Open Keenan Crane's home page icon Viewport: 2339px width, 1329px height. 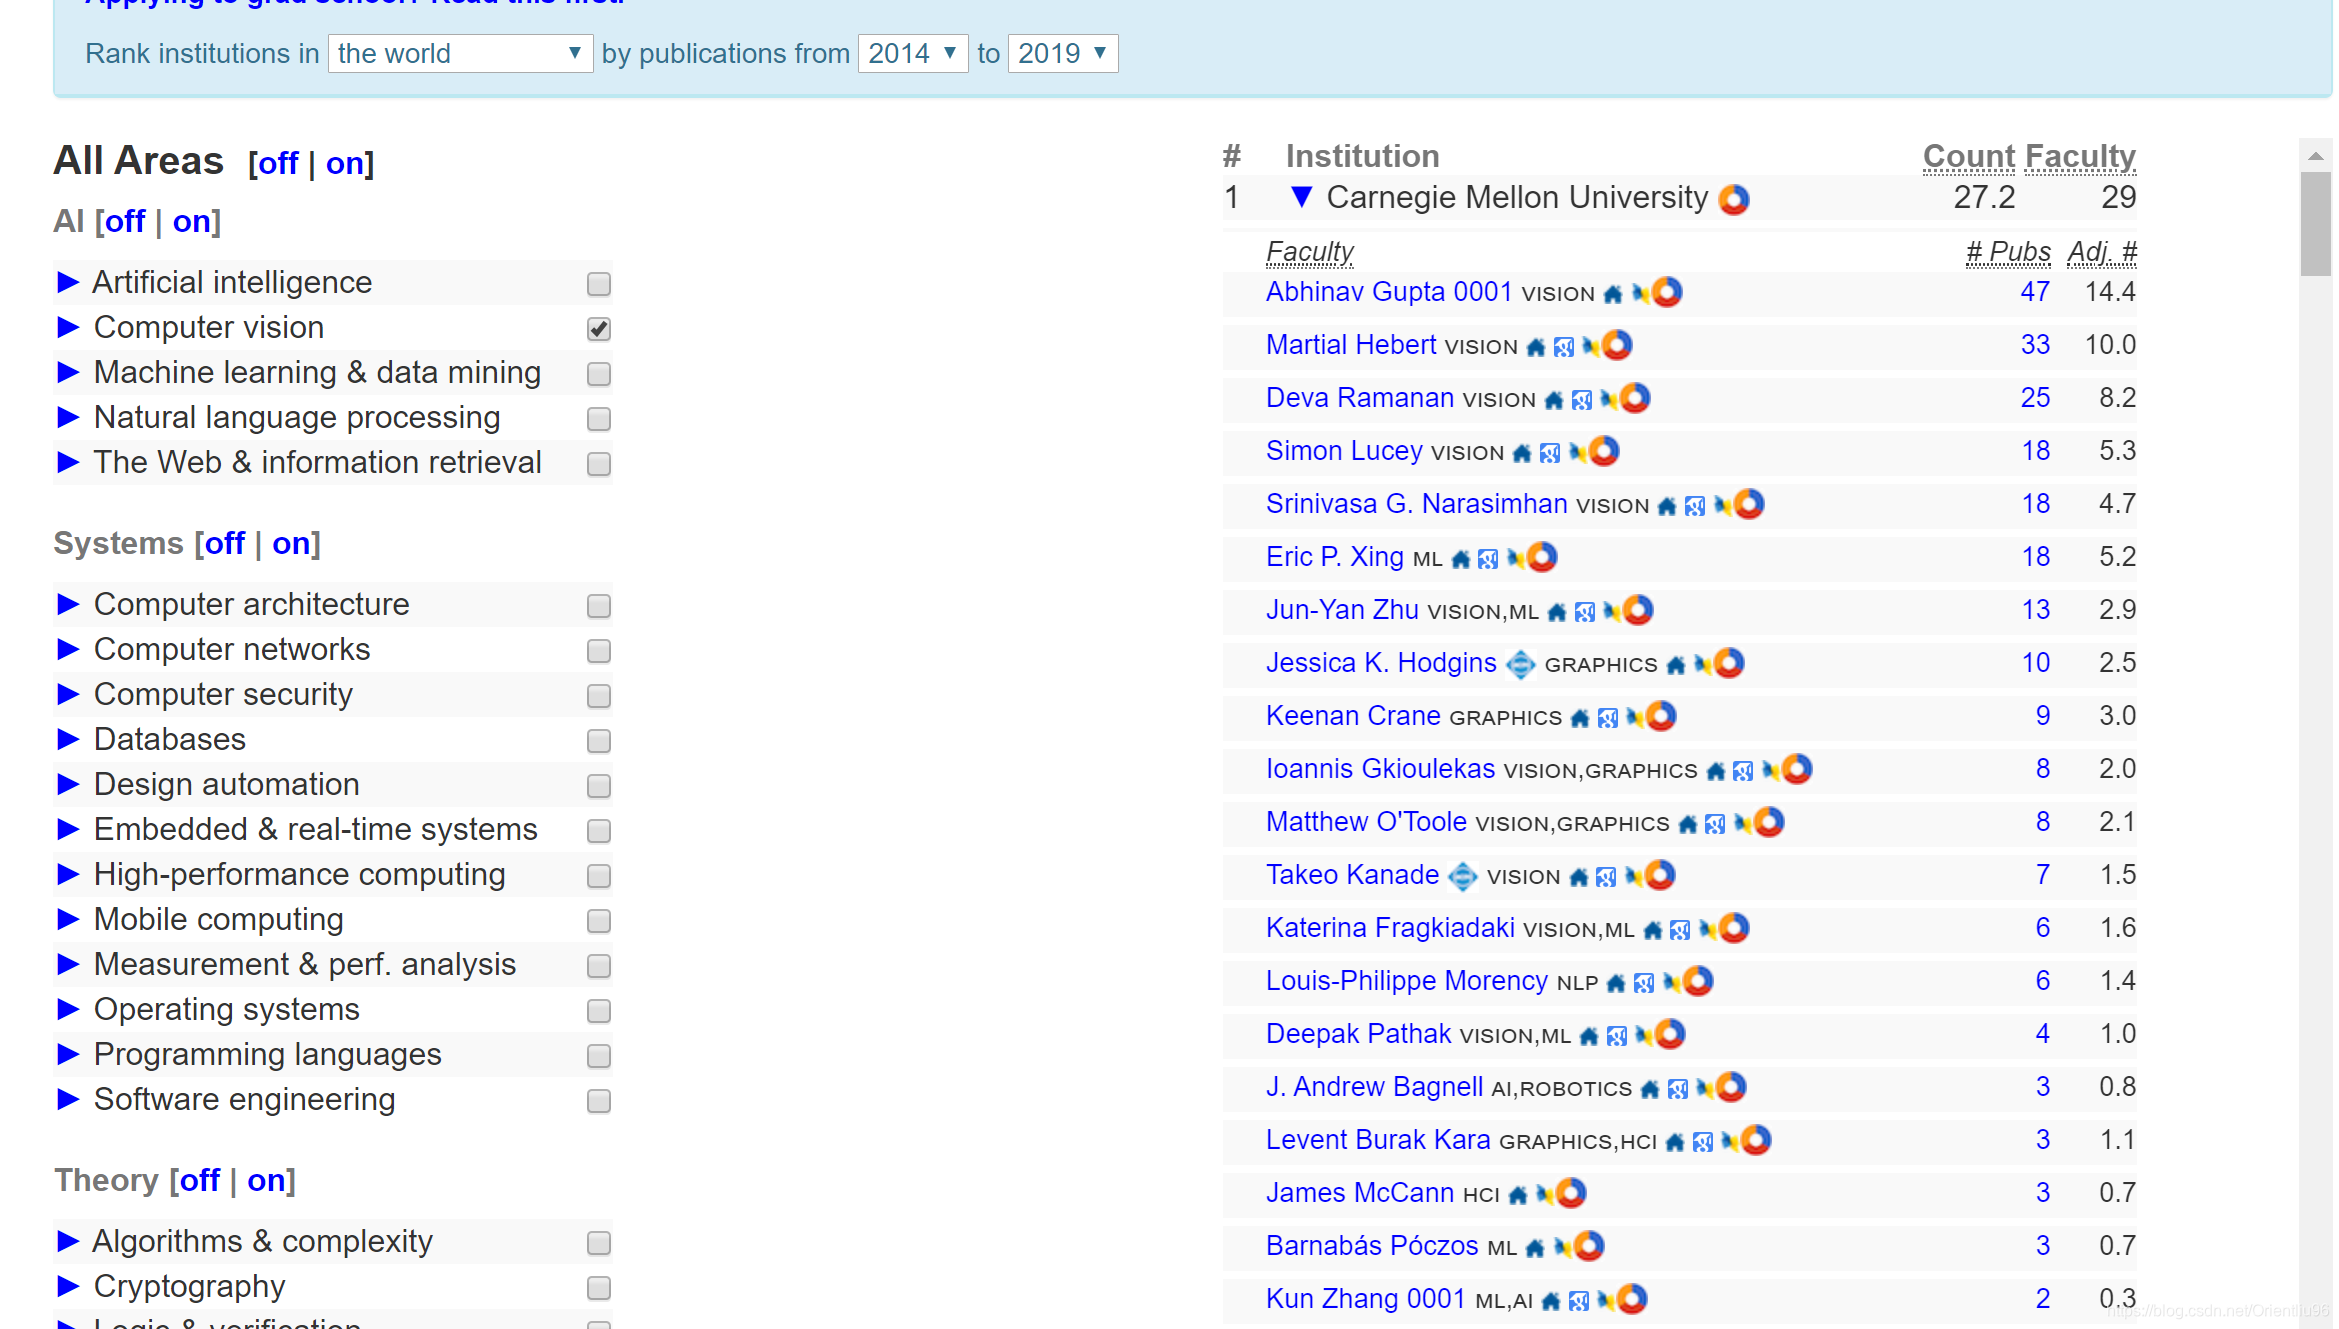click(1580, 718)
